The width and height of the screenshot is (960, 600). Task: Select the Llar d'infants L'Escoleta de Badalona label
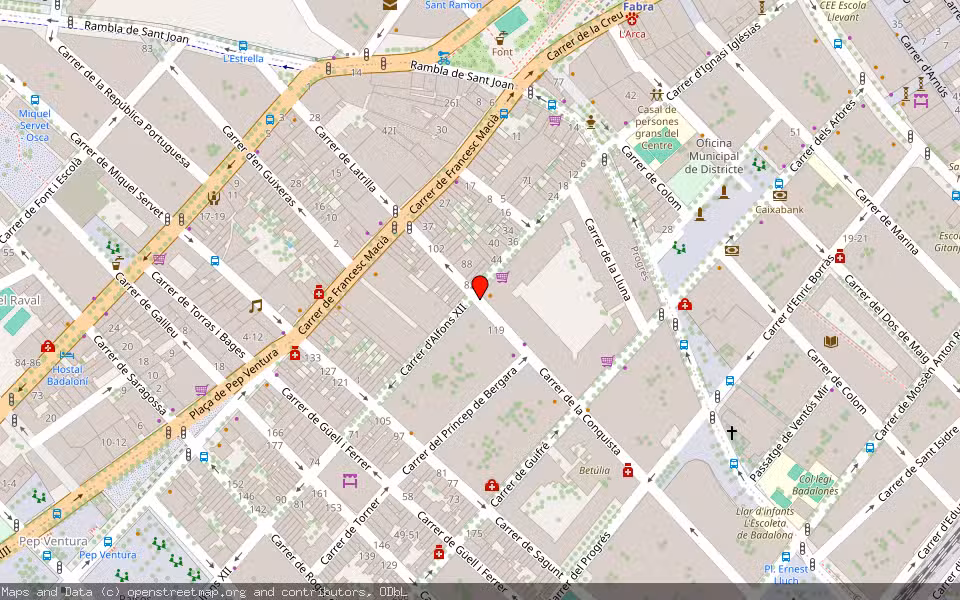pyautogui.click(x=765, y=523)
